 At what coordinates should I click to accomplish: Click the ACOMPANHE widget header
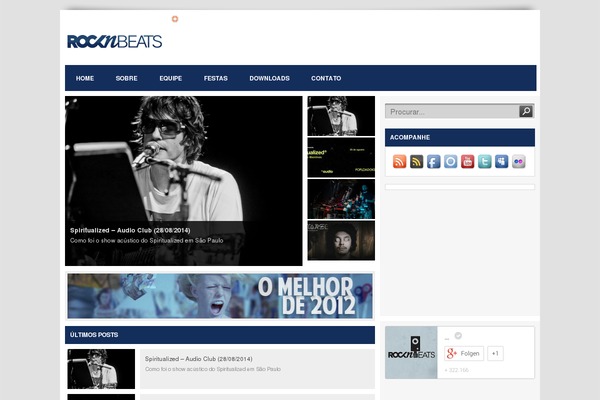pos(460,137)
